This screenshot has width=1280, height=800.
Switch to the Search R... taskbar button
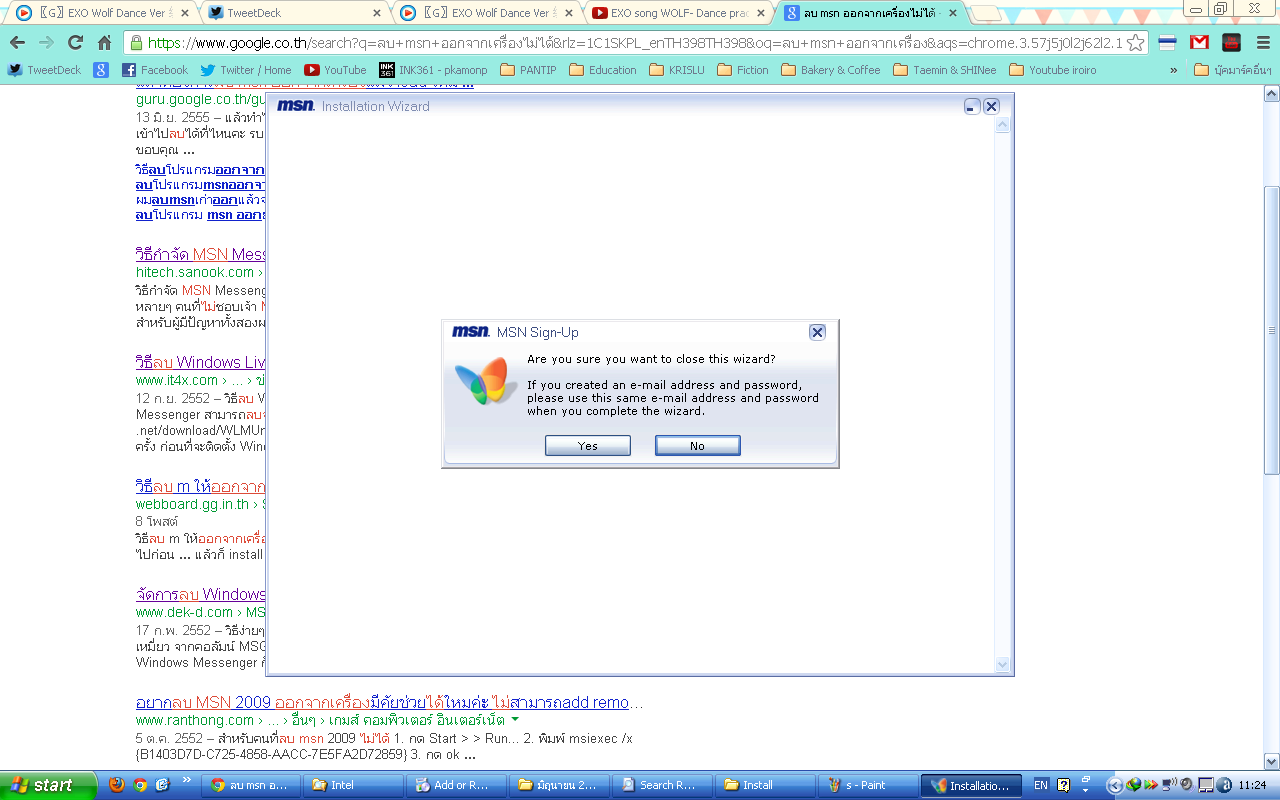(662, 785)
